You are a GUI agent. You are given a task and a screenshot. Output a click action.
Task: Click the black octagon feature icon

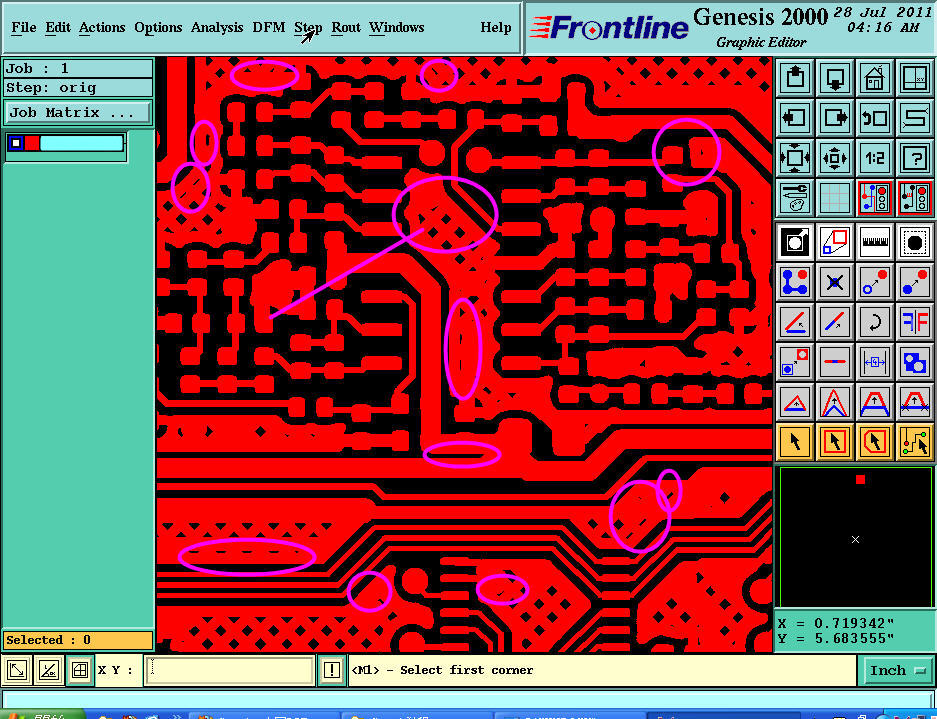click(915, 242)
